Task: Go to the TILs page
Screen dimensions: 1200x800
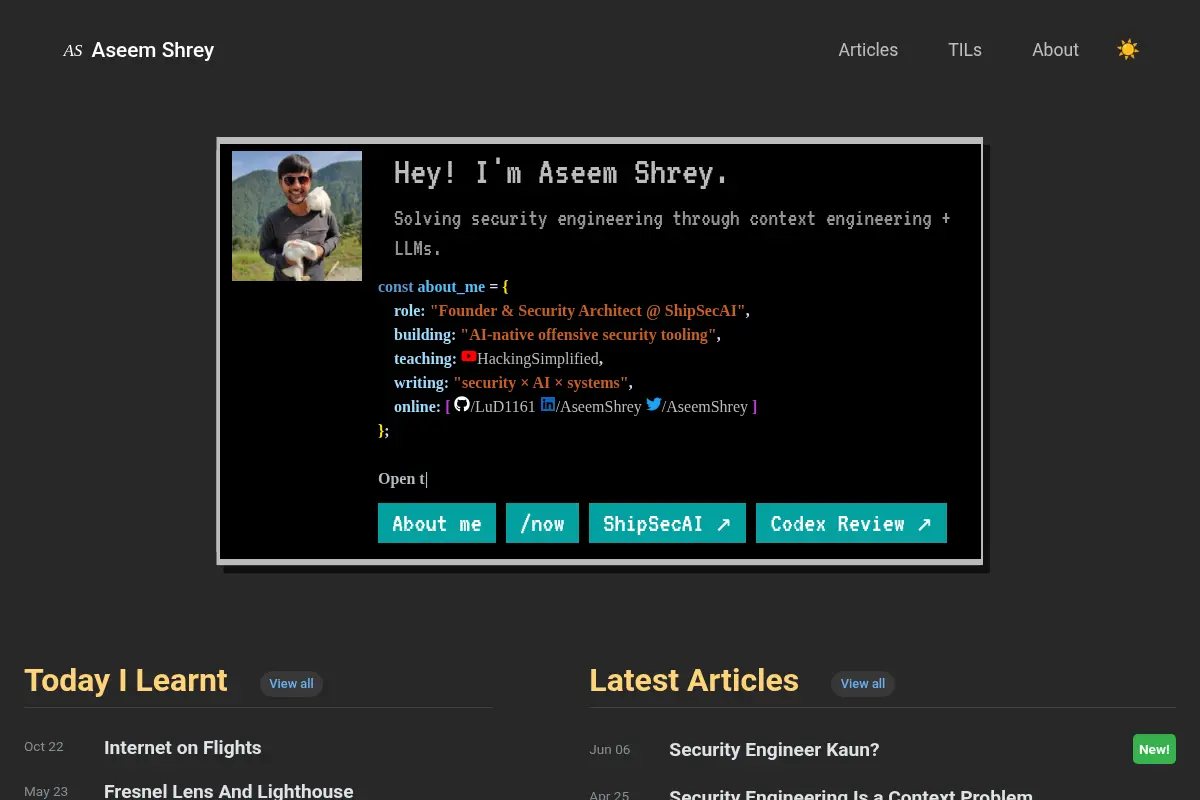Action: pyautogui.click(x=965, y=50)
